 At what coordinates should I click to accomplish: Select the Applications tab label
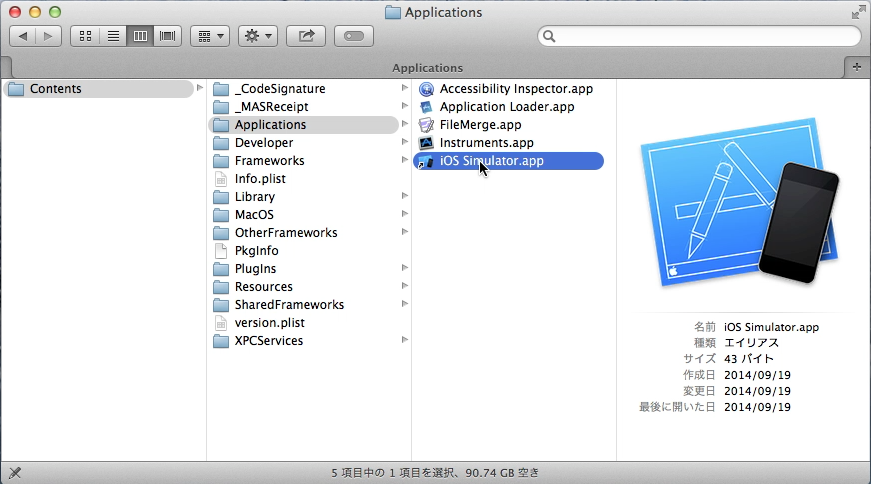click(427, 68)
